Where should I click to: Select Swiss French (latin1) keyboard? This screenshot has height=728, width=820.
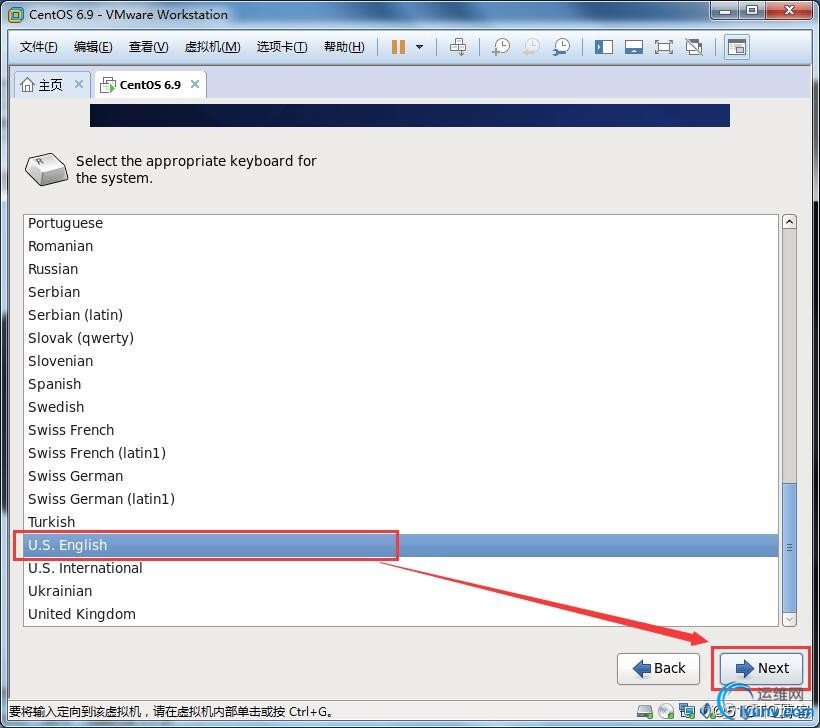pyautogui.click(x=401, y=453)
